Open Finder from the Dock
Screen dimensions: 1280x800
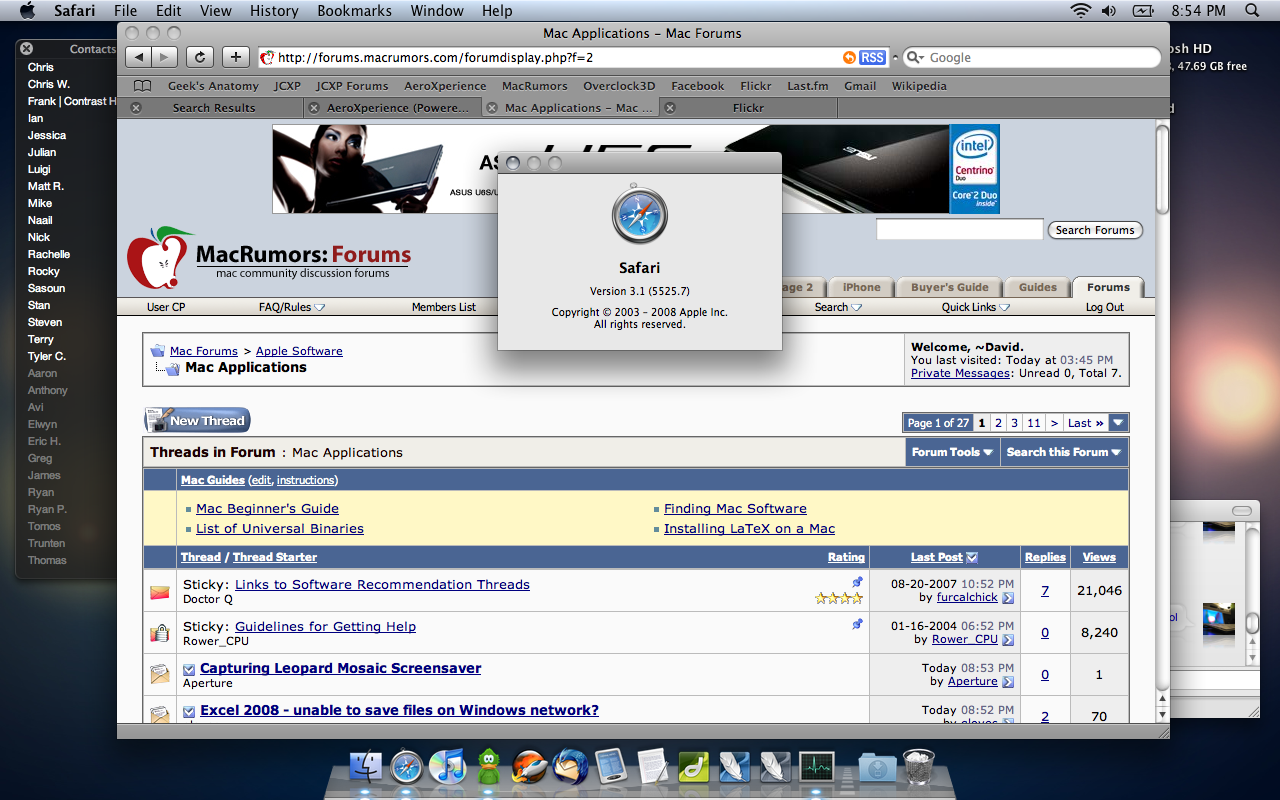click(366, 768)
